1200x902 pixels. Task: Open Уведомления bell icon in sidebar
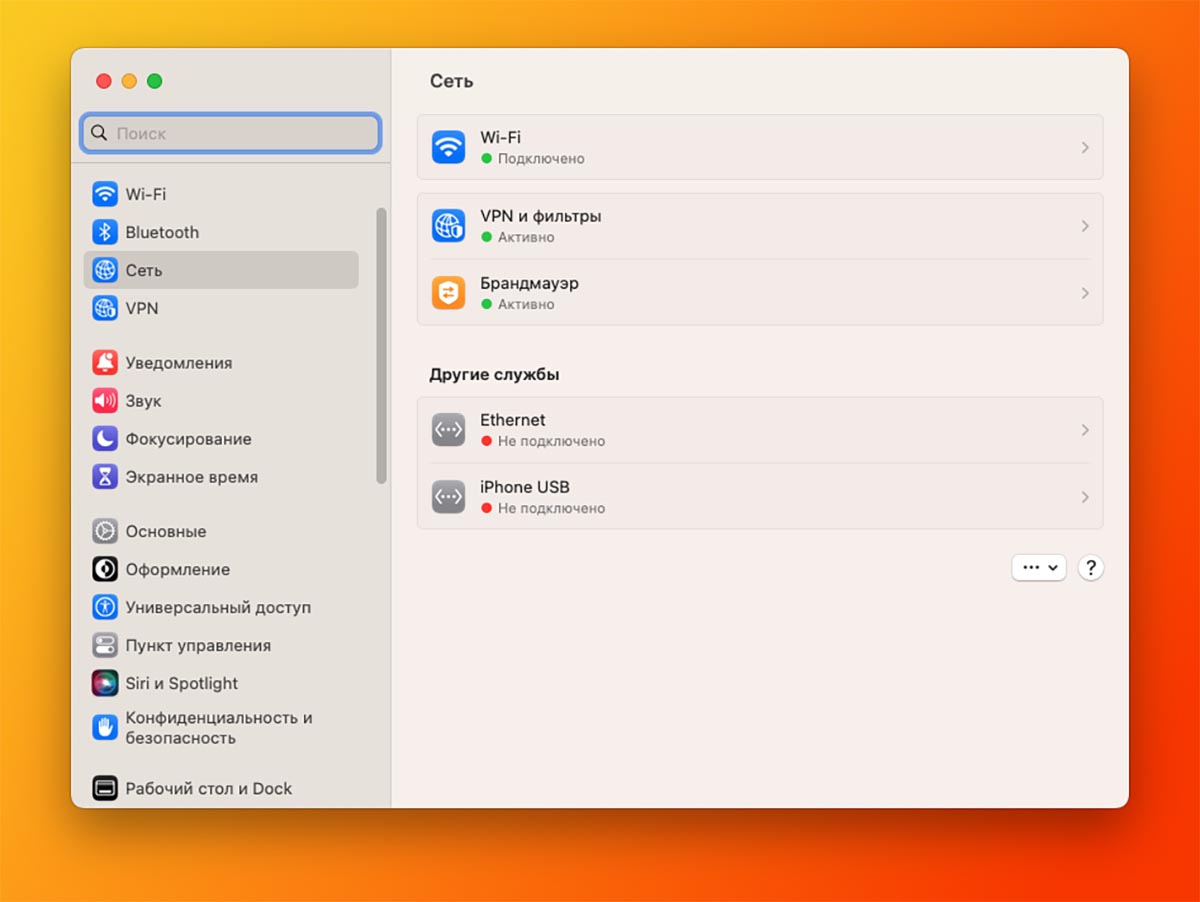105,363
